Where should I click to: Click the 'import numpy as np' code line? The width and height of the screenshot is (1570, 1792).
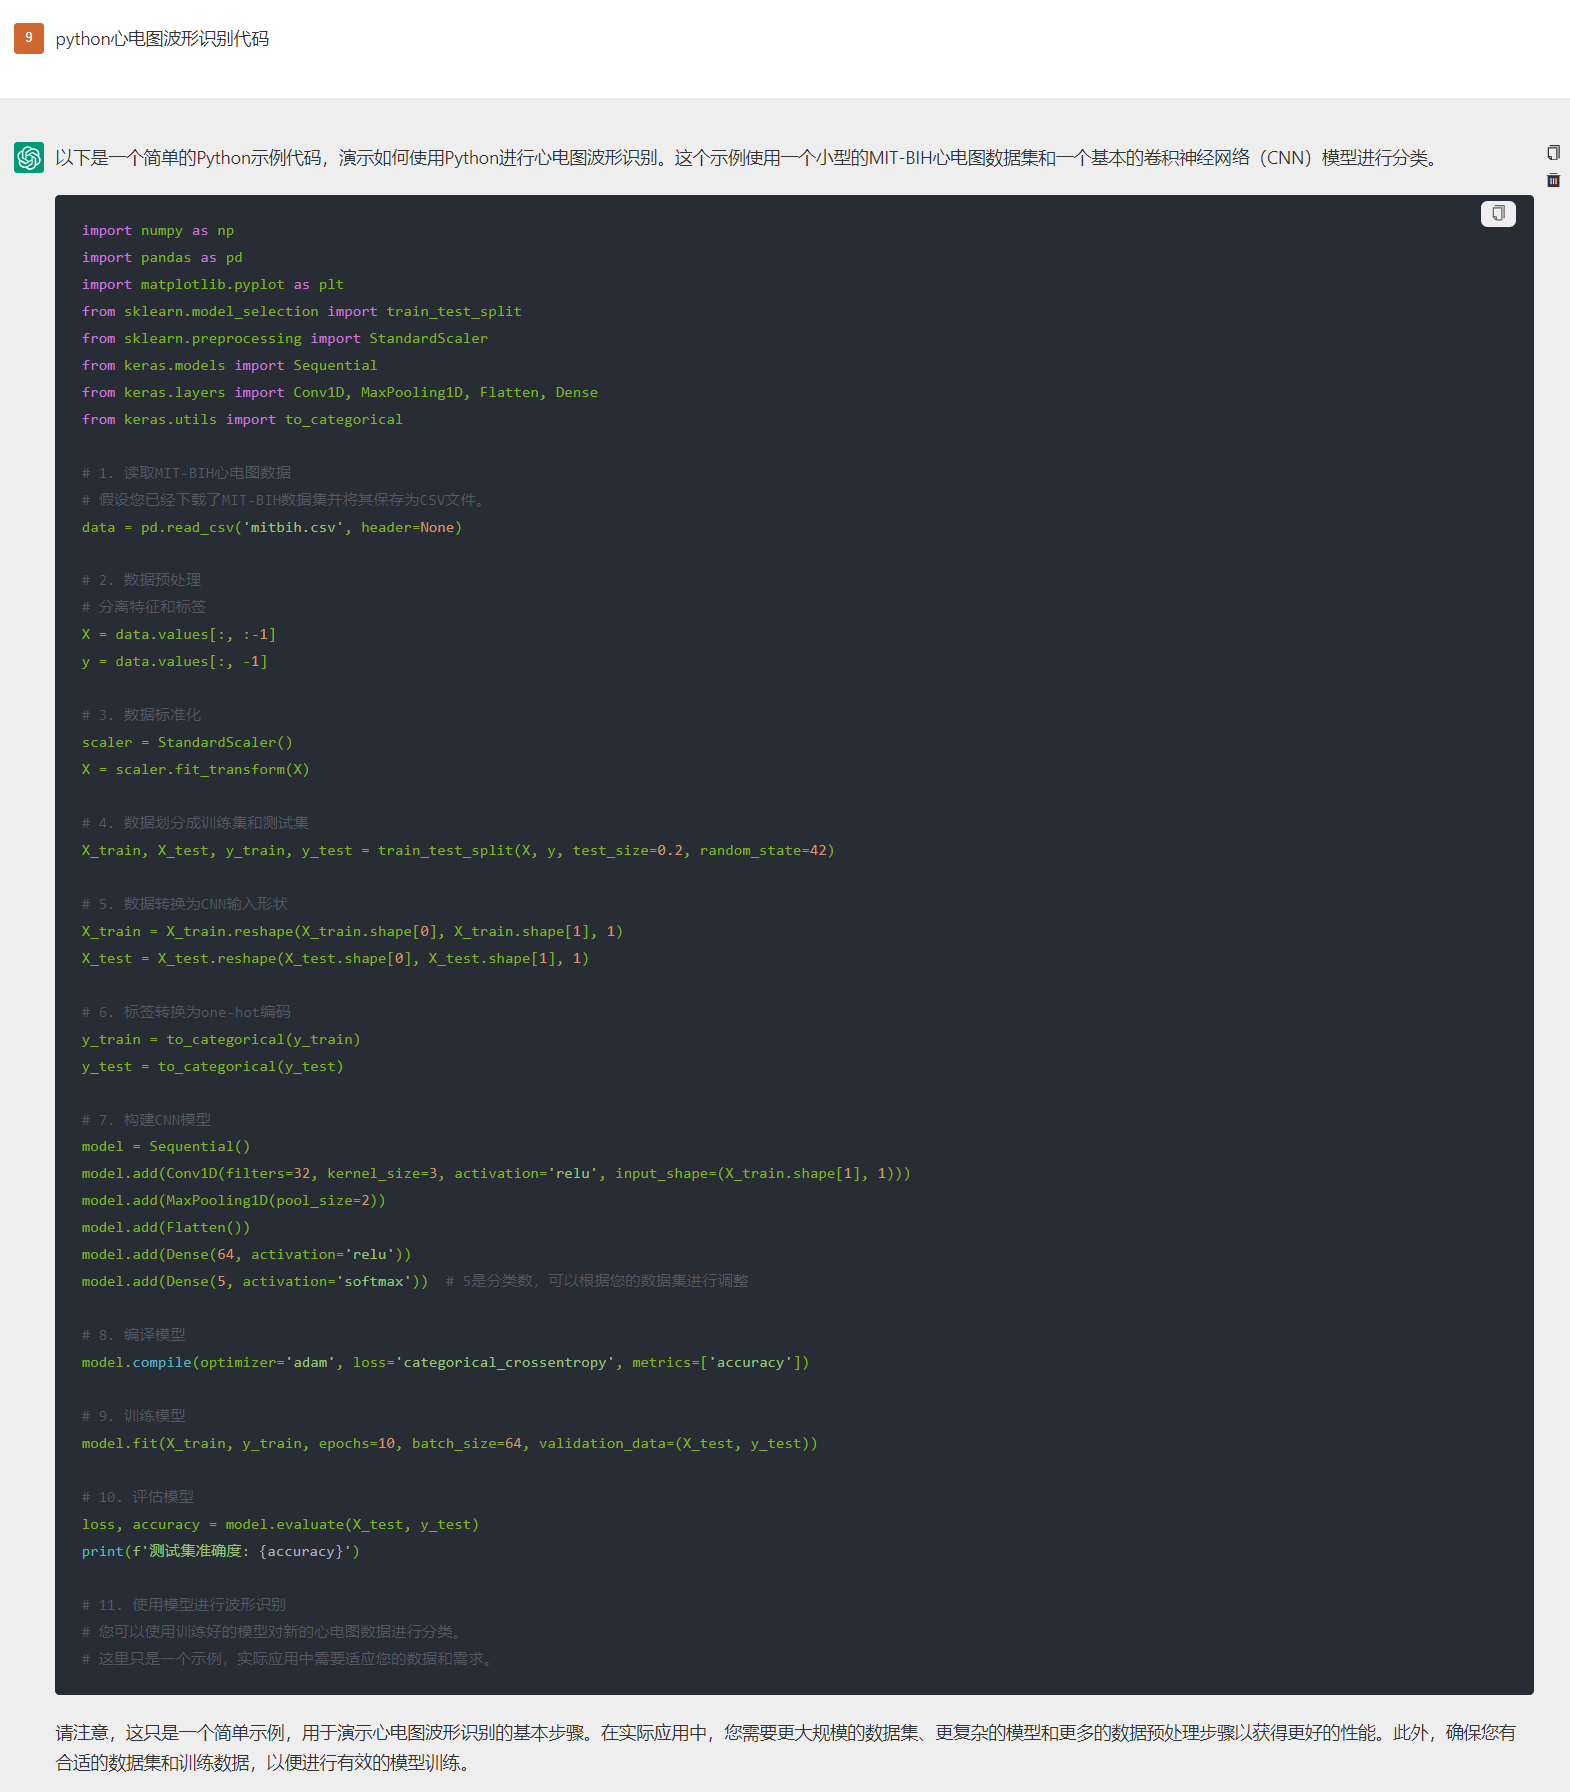point(158,231)
